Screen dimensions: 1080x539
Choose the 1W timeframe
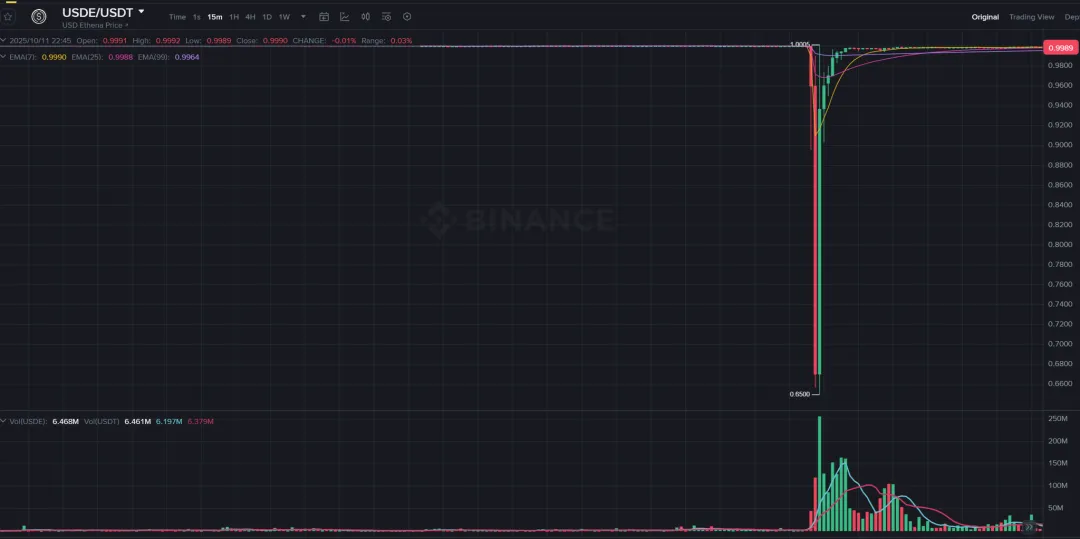point(284,17)
